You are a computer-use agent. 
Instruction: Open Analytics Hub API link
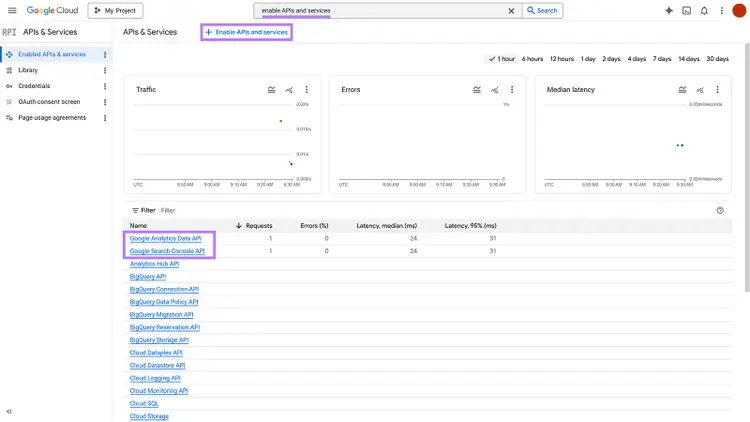154,264
